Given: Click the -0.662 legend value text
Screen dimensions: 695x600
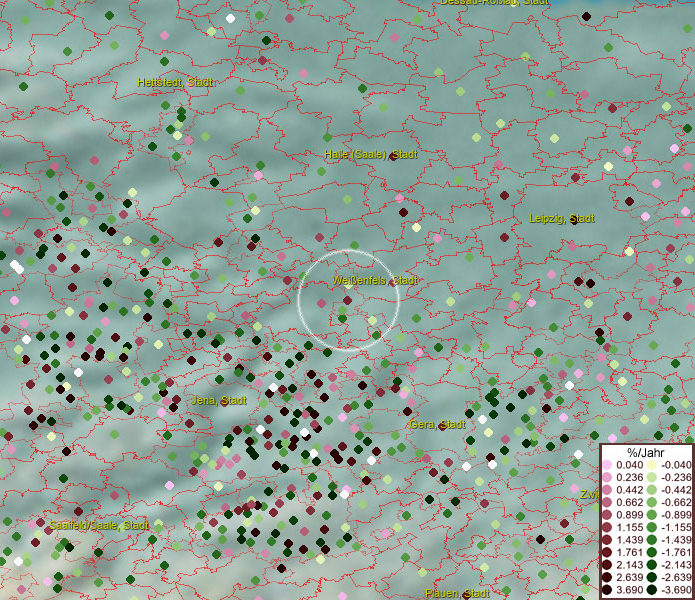Looking at the screenshot, I should tap(676, 503).
